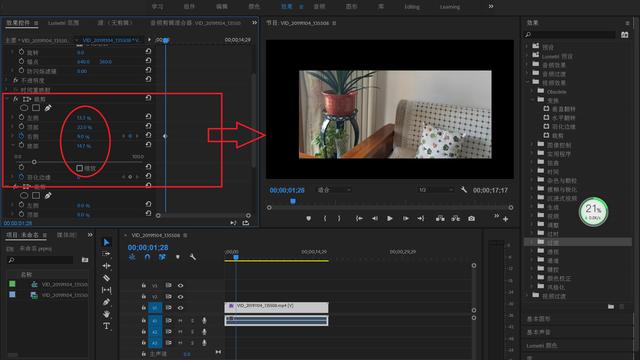Create rectangle mask on upper 裁剪 effect

pos(36,108)
